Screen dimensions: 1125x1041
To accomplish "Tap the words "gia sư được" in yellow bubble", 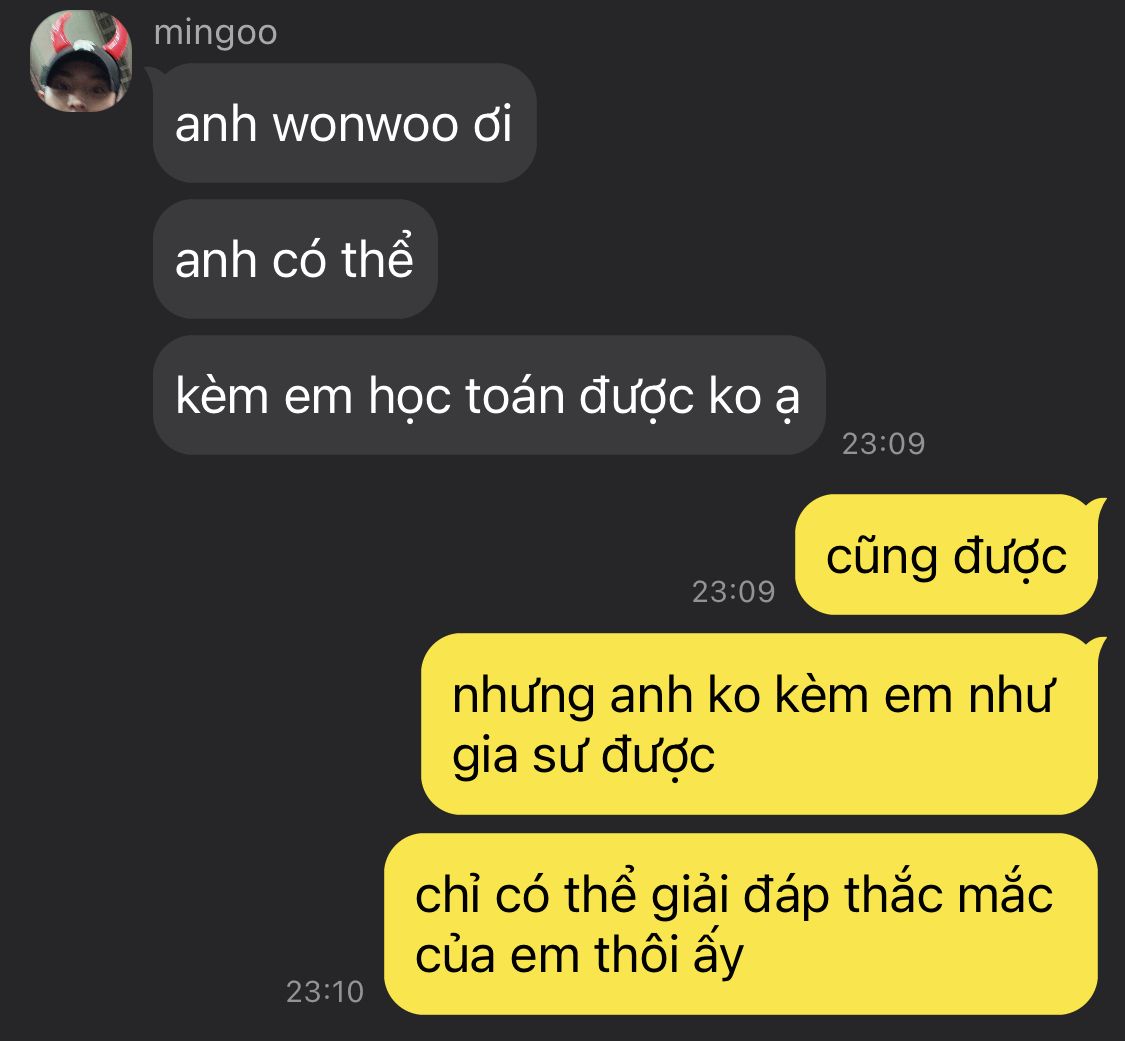I will 583,755.
